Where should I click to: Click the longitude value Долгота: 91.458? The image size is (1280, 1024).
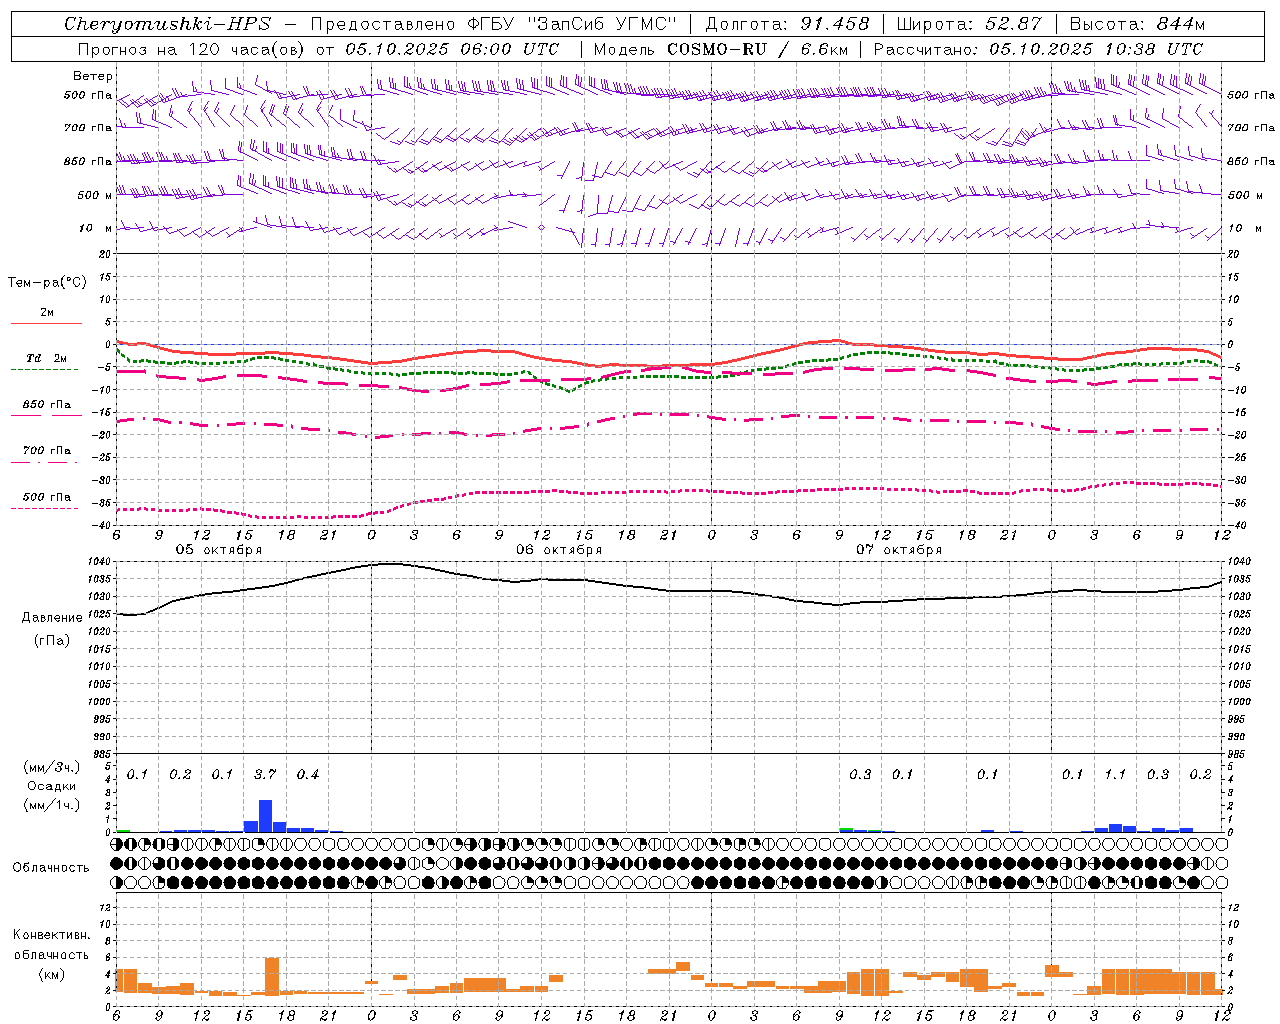[787, 24]
